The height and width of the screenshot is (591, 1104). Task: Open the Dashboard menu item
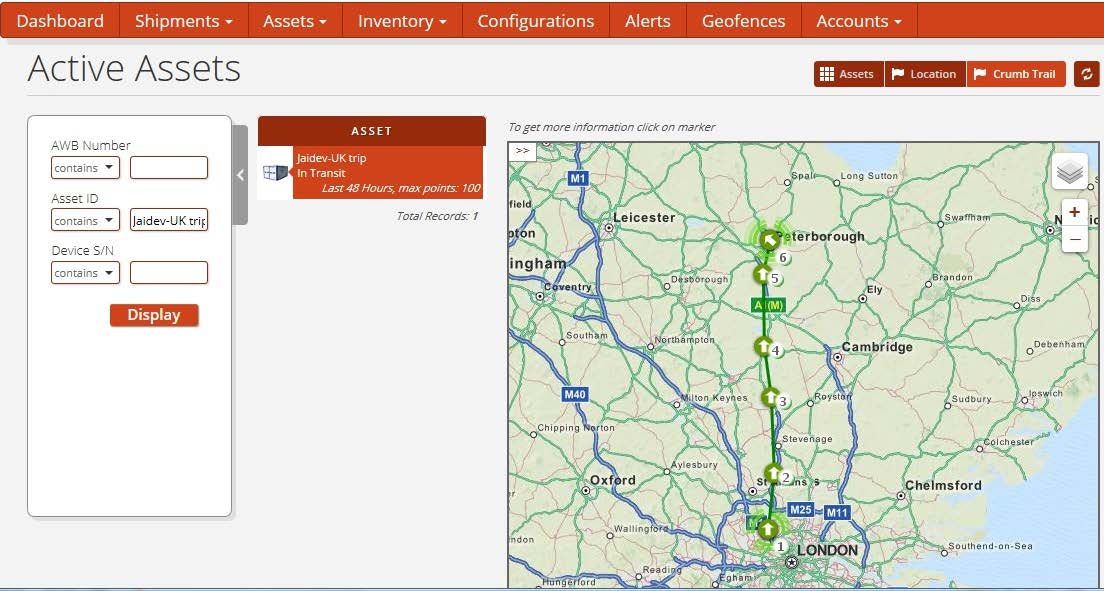(60, 21)
